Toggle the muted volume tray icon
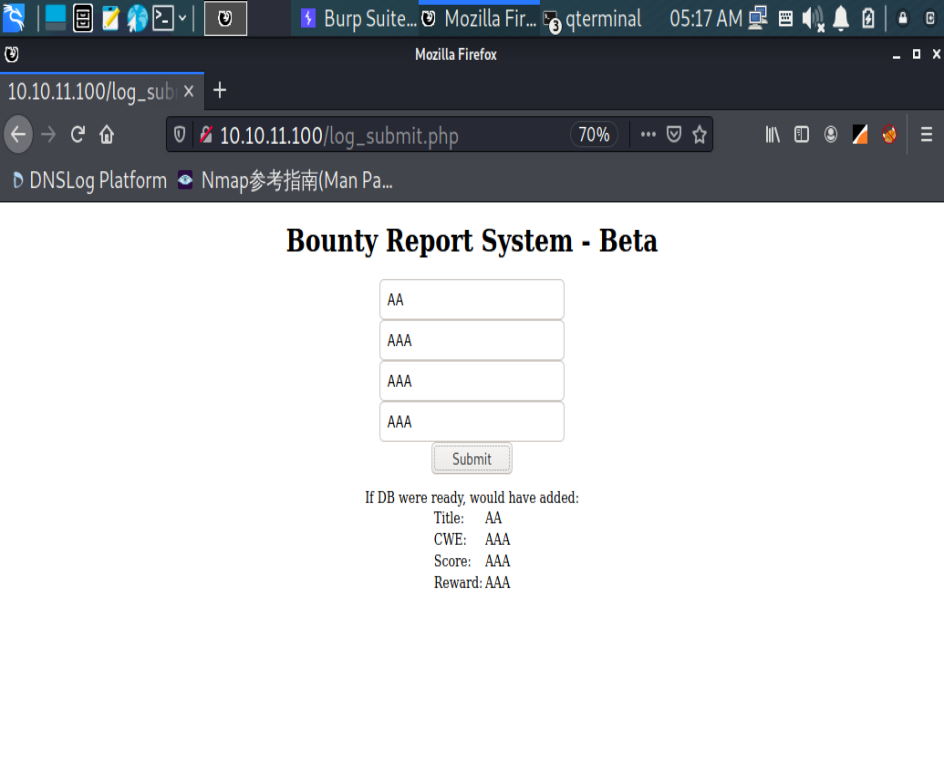944x776 pixels. coord(813,19)
